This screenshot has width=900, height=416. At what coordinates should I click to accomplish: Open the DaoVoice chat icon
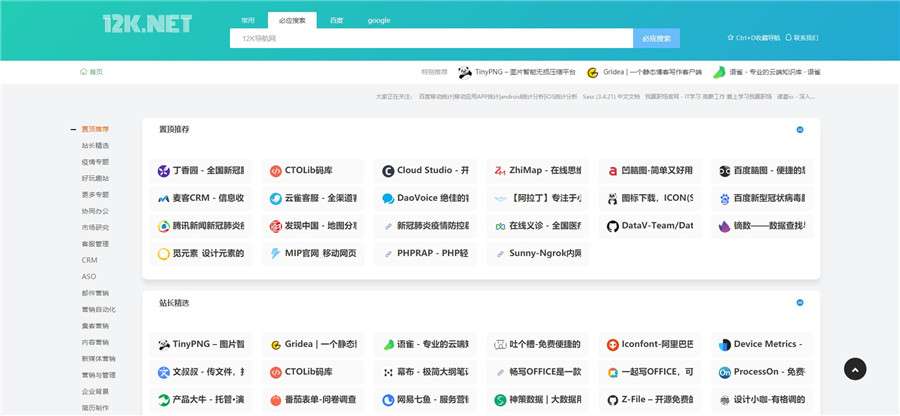point(388,199)
